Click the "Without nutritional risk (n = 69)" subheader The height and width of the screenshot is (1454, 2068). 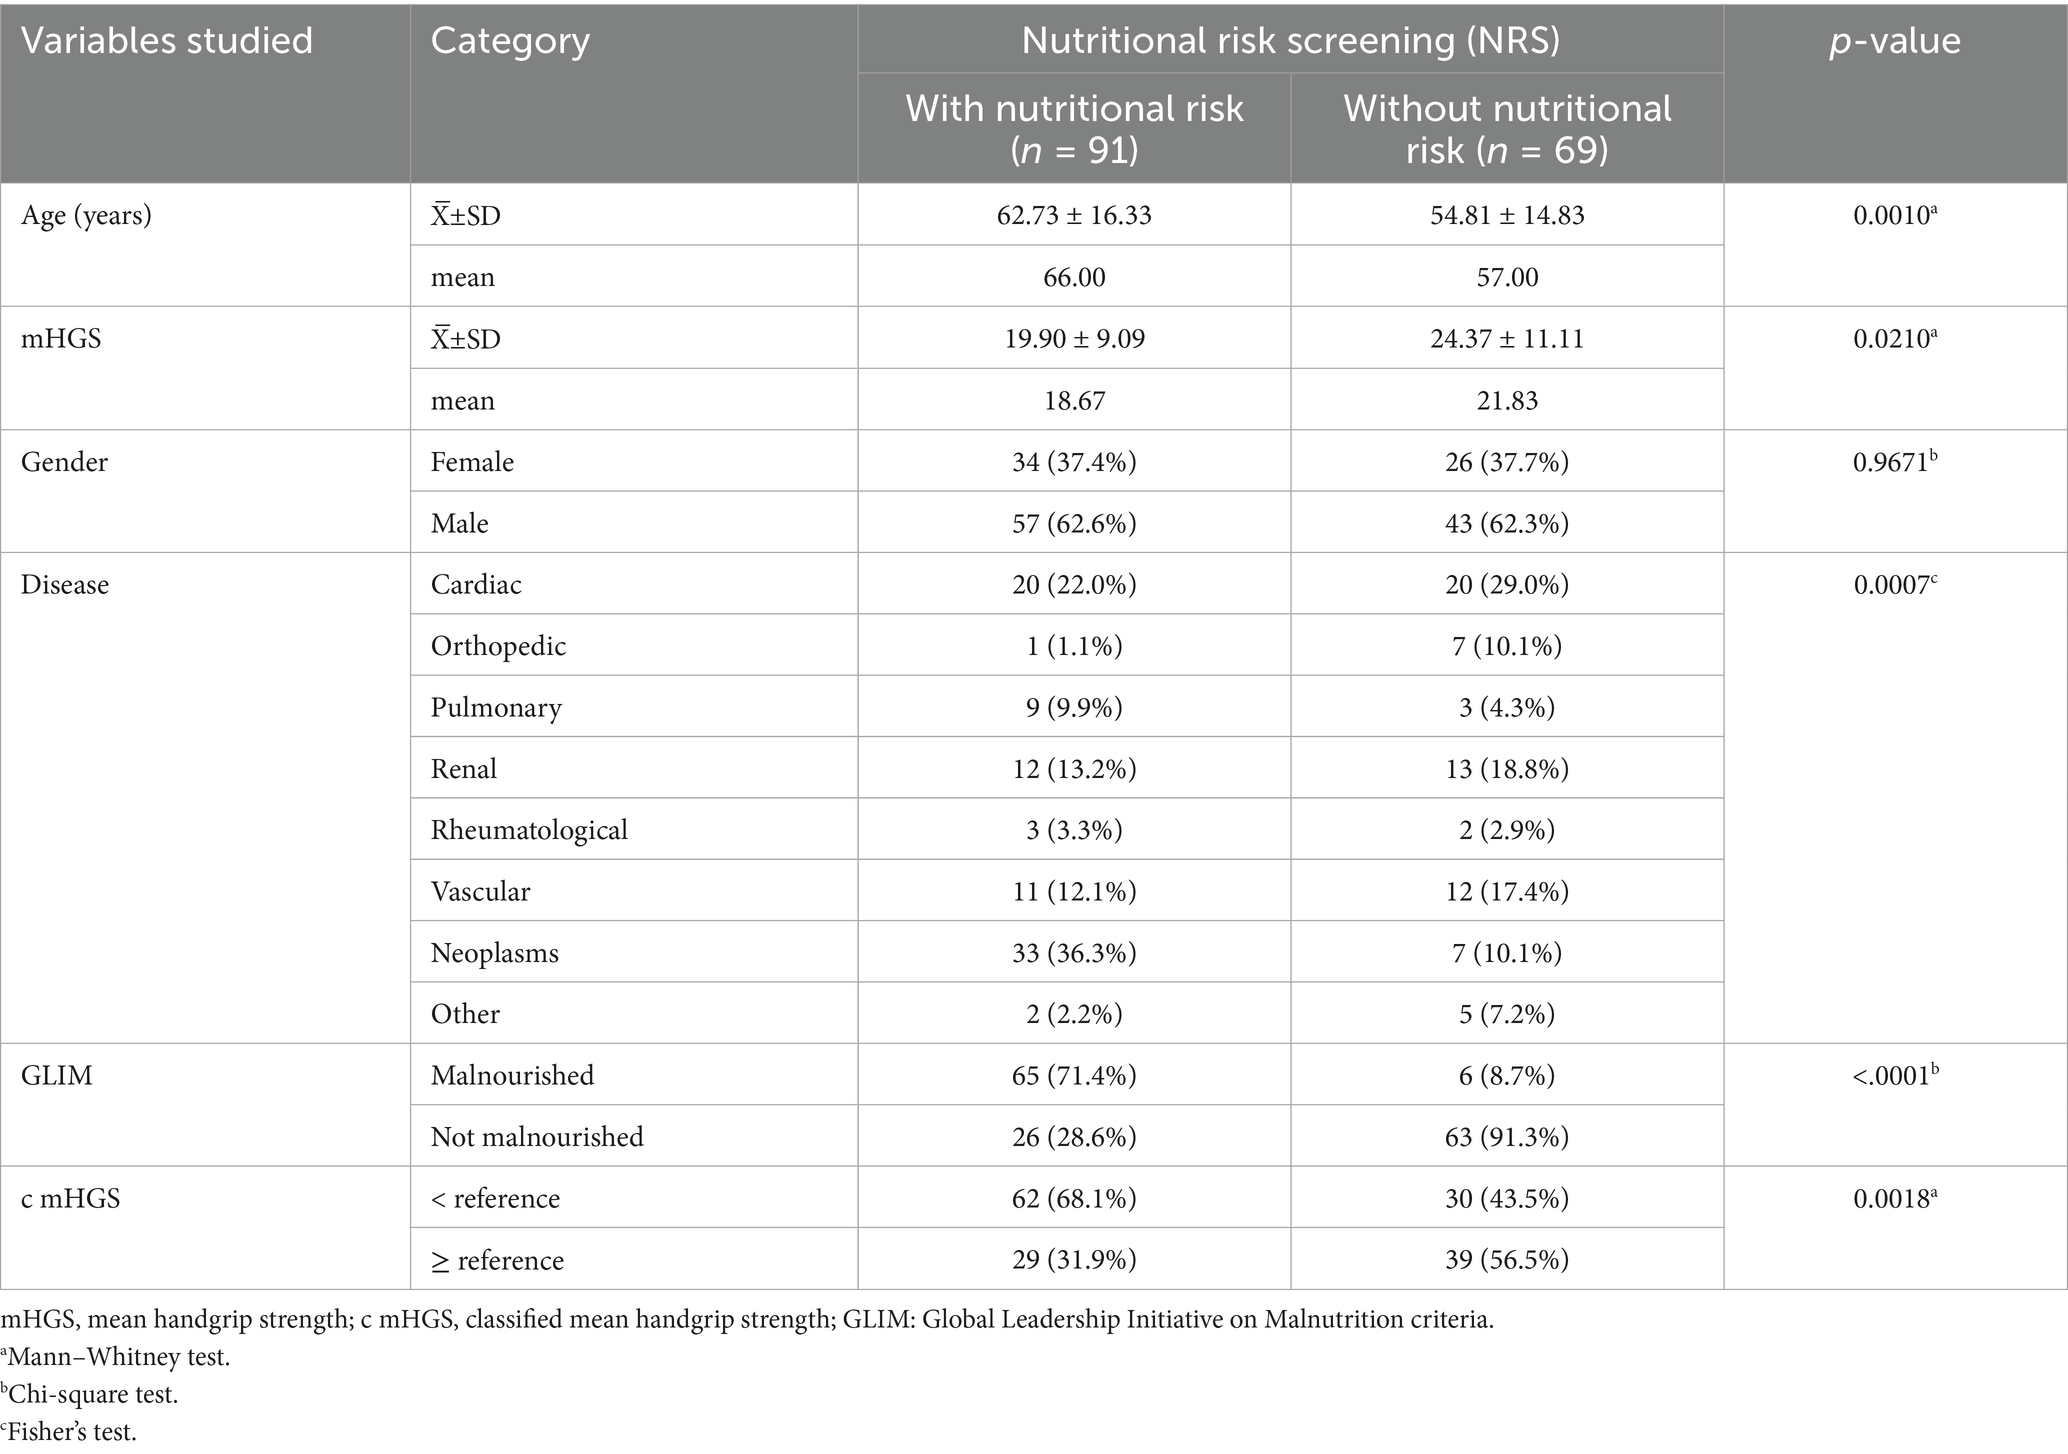pos(1507,128)
